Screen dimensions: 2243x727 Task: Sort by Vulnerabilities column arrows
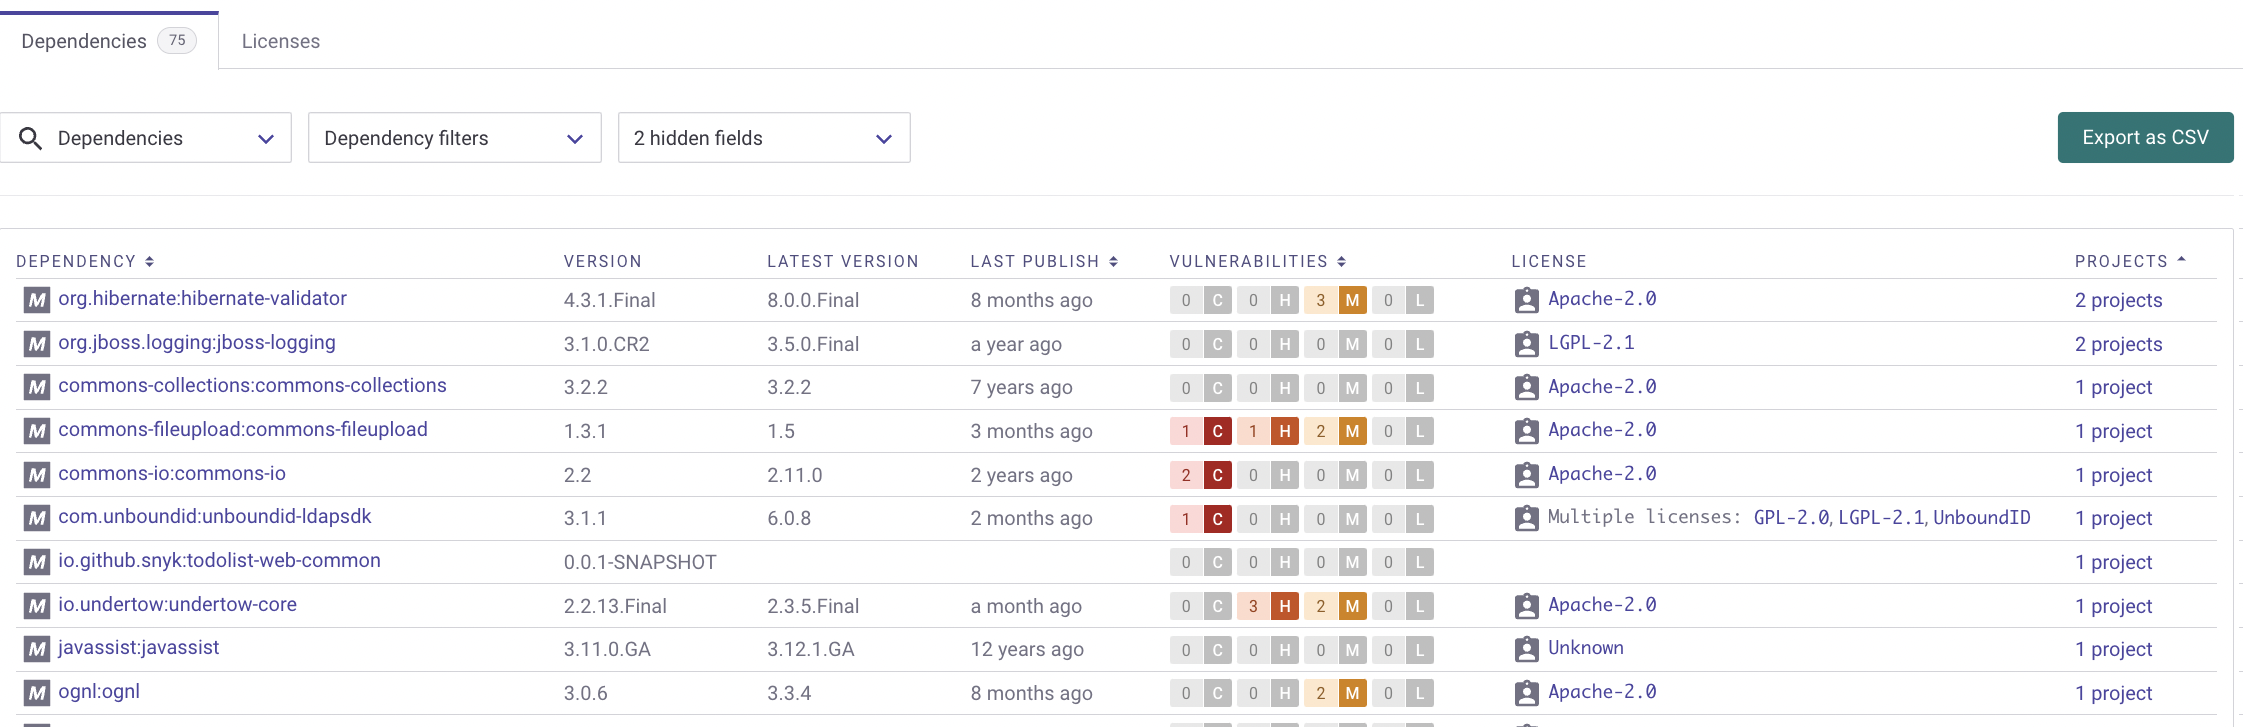pyautogui.click(x=1342, y=262)
